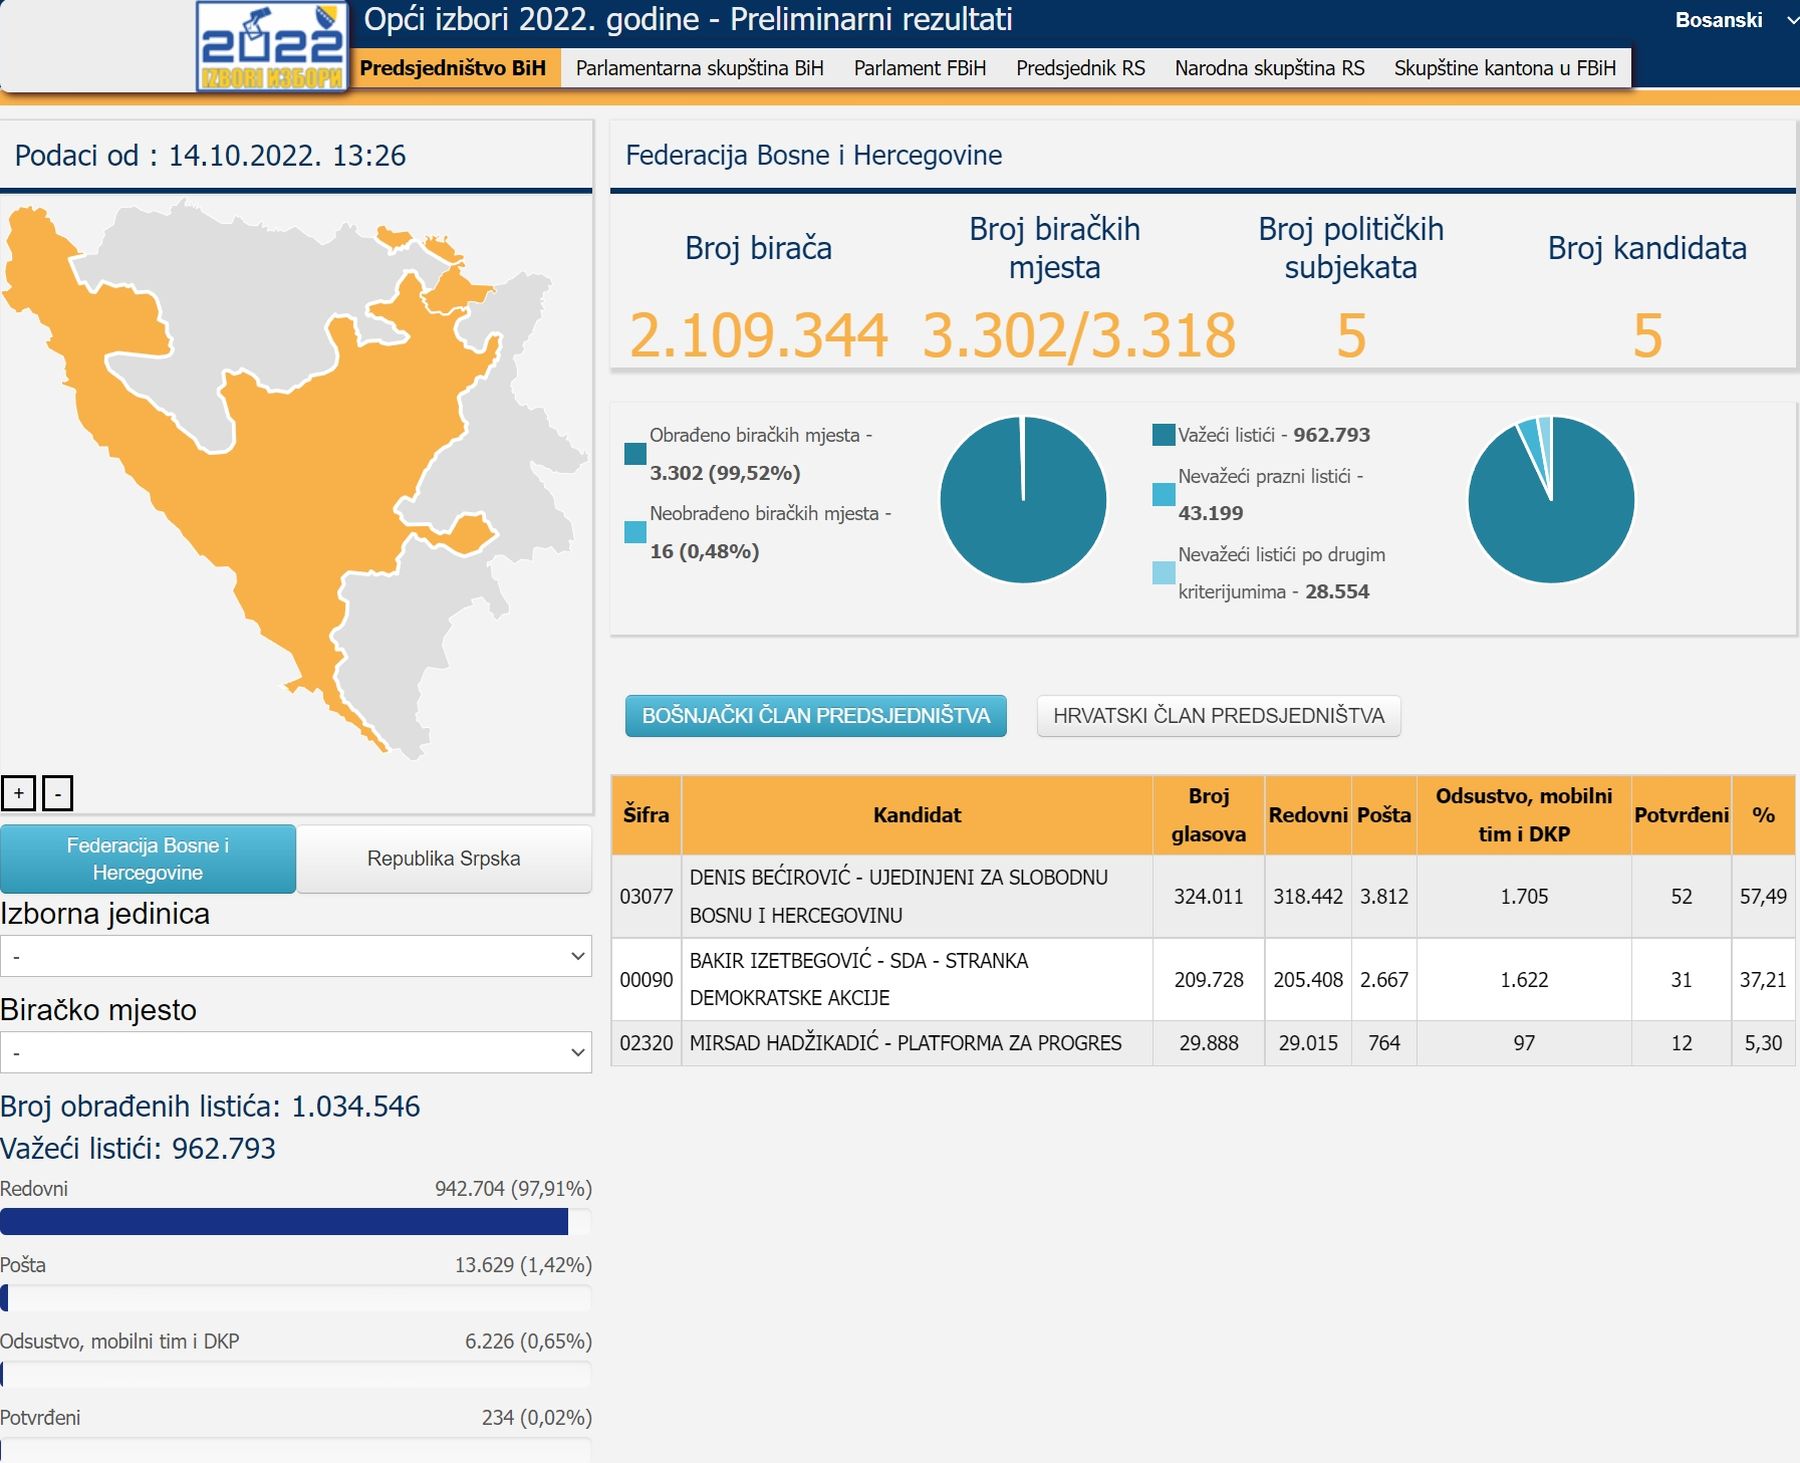This screenshot has height=1463, width=1800.
Task: Click the valid ballots pie chart
Action: click(x=1550, y=500)
